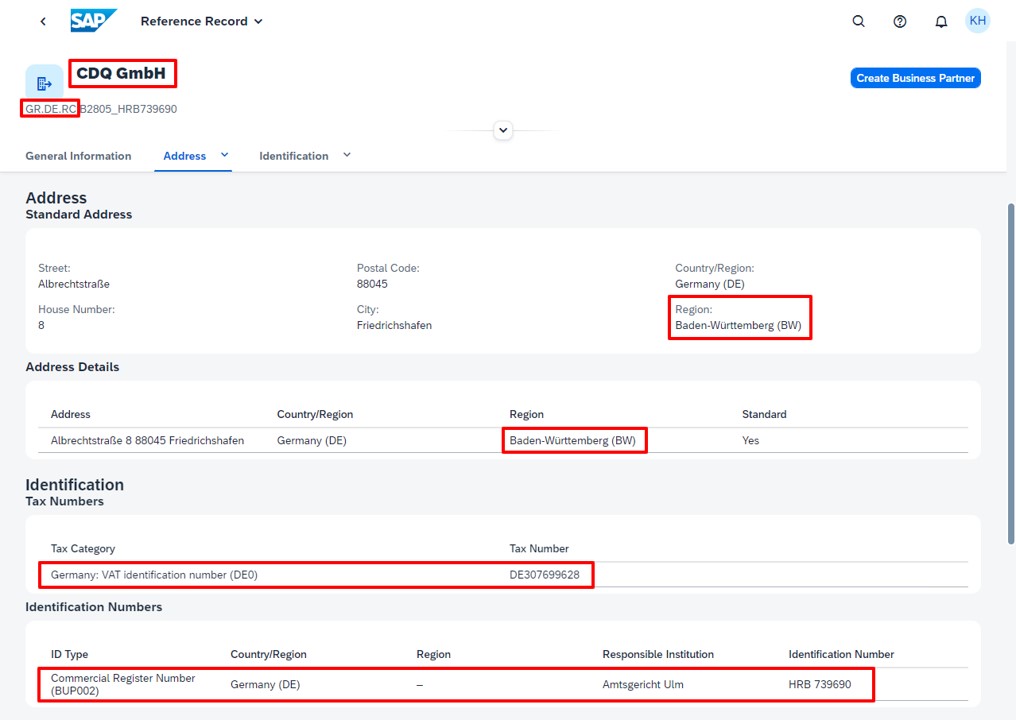This screenshot has width=1016, height=720.
Task: Expand the header with chevron button
Action: coord(503,130)
